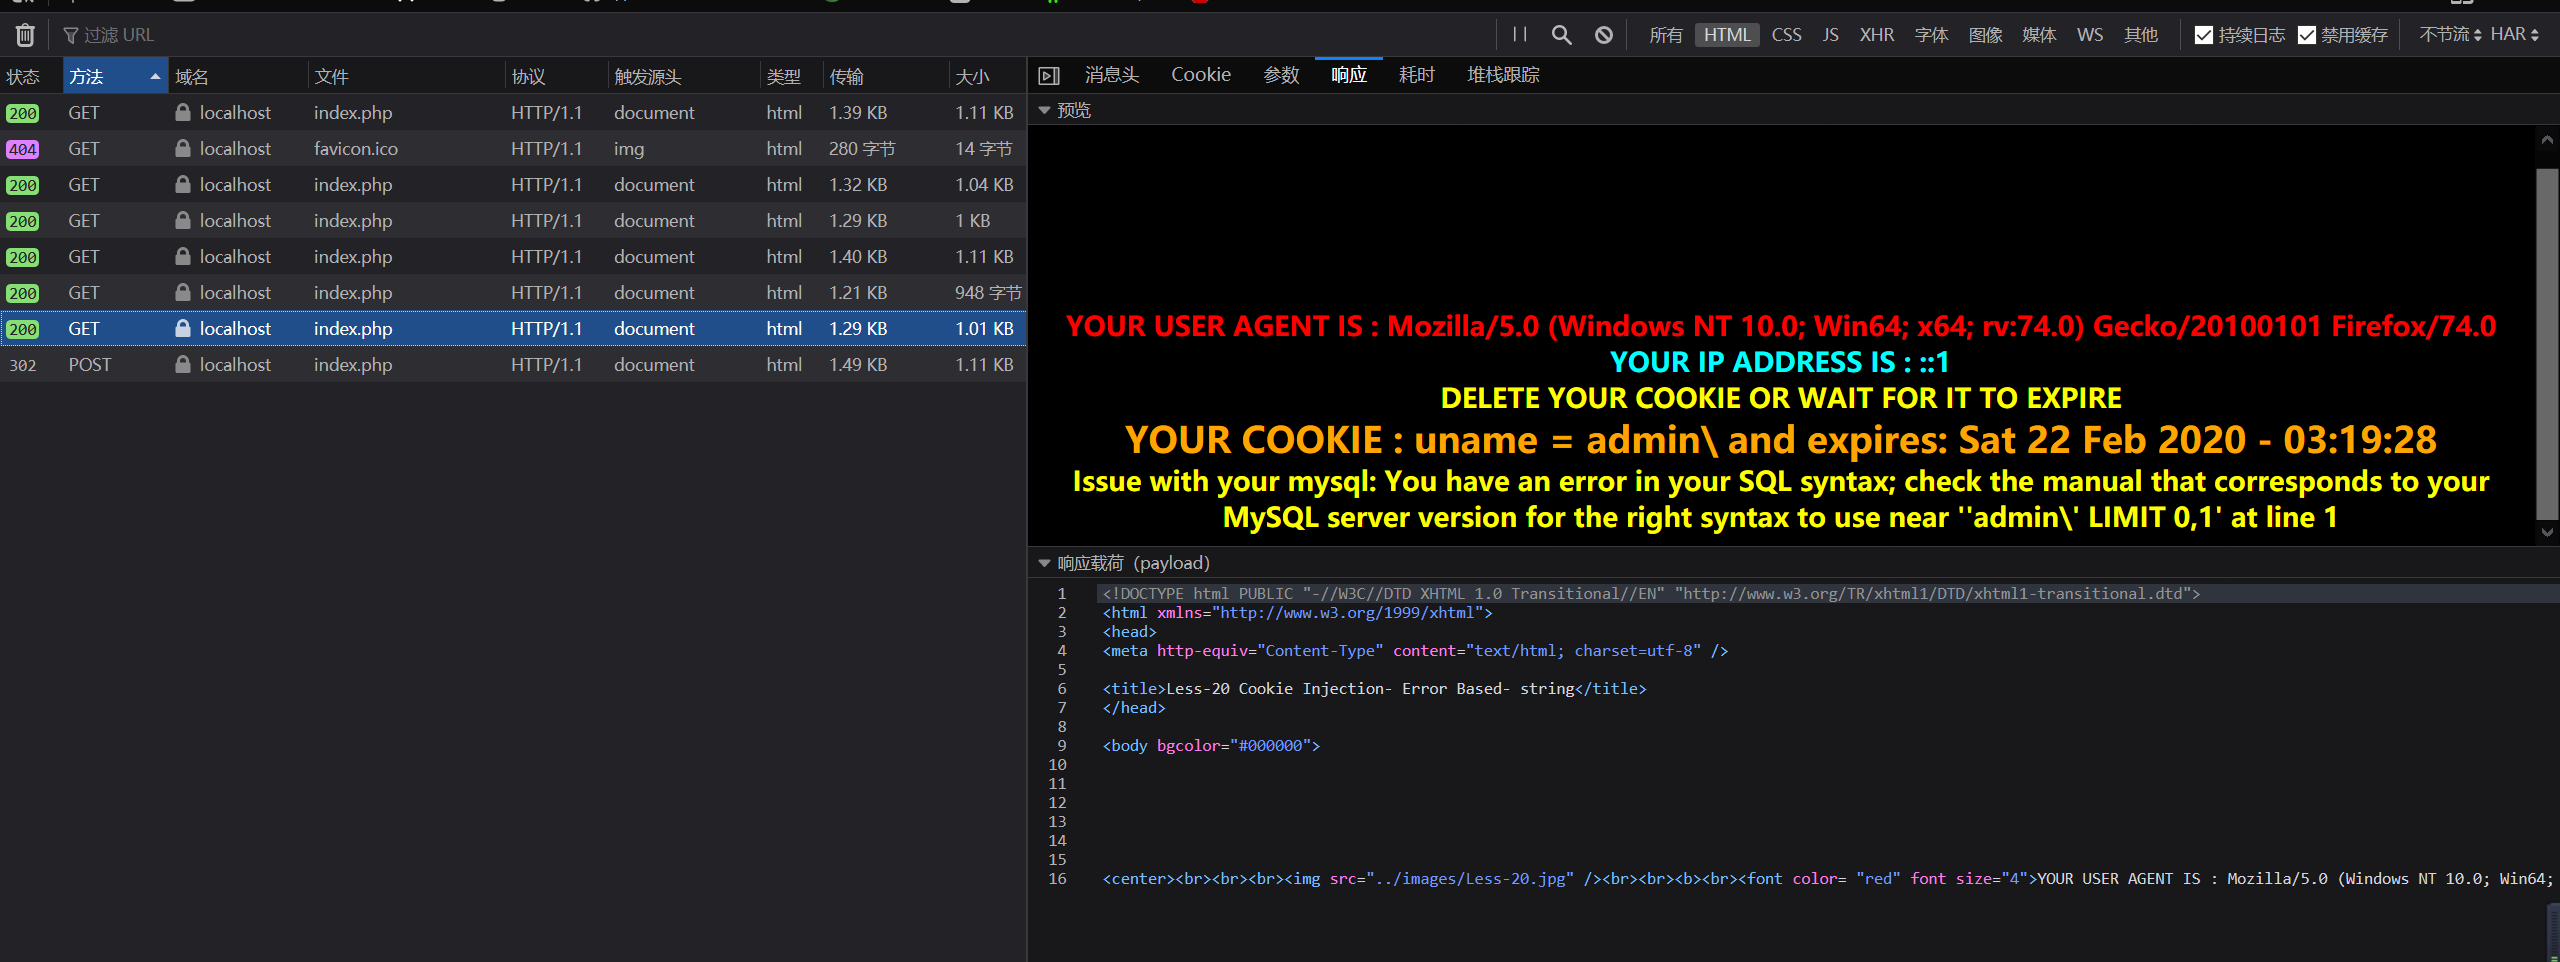Click the pause recording icon
Viewport: 2560px width, 962px height.
point(1519,35)
